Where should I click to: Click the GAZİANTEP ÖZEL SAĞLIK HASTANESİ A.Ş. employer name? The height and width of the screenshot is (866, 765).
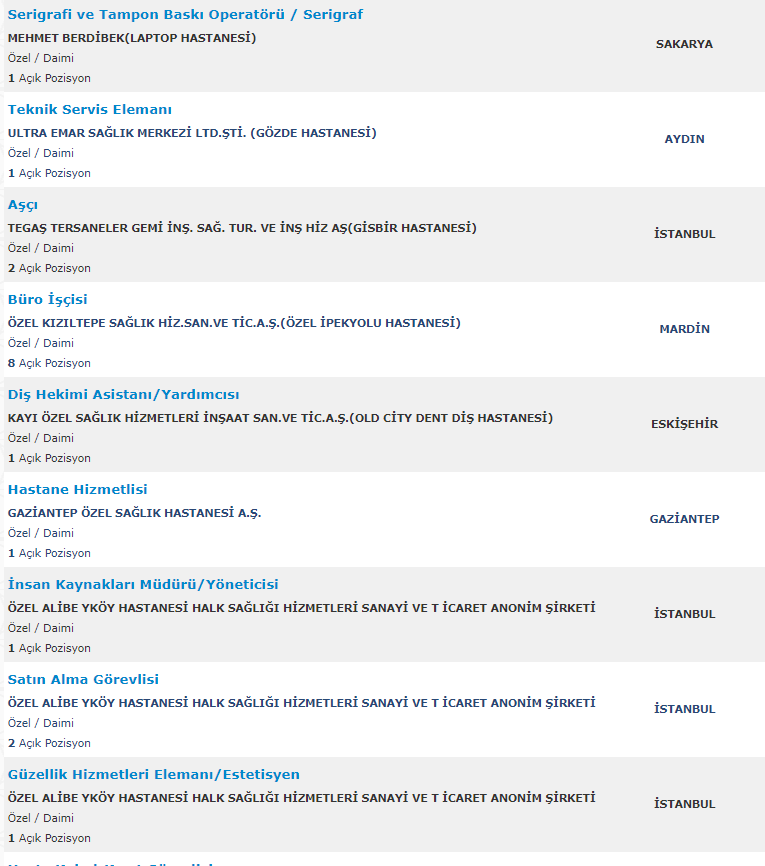(134, 513)
